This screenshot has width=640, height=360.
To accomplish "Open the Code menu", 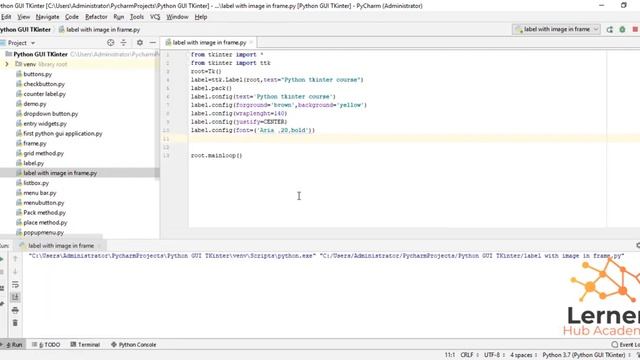I will (72, 17).
